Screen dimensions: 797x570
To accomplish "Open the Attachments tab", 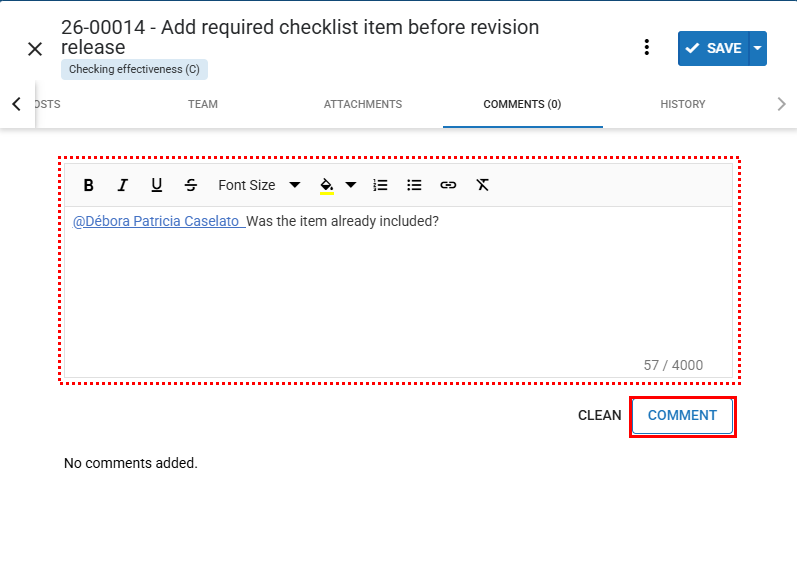I will 363,104.
